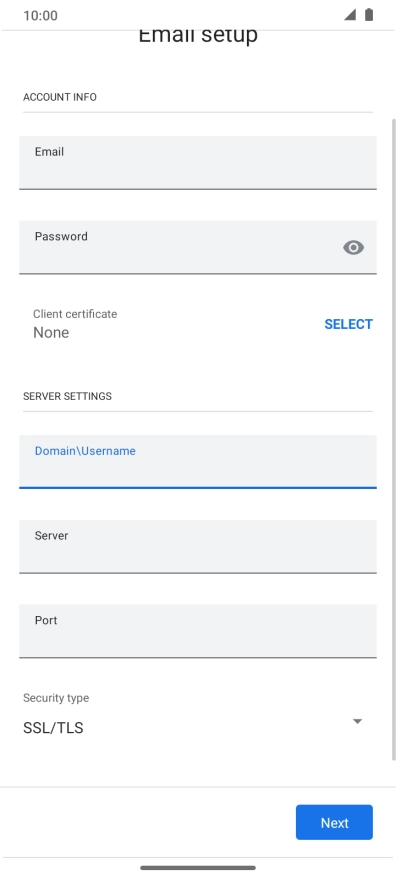Tap the SERVER SETTINGS section header
Viewport: 396px width, 880px height.
tap(67, 396)
